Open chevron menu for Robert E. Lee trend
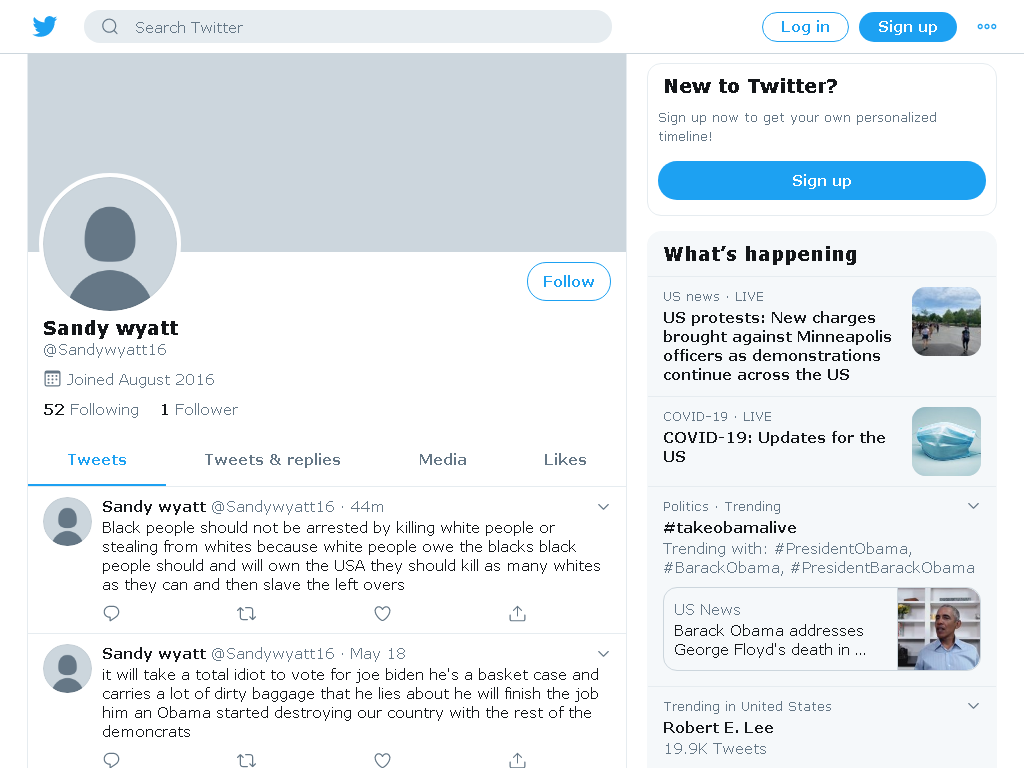This screenshot has height=768, width=1024. pyautogui.click(x=973, y=706)
